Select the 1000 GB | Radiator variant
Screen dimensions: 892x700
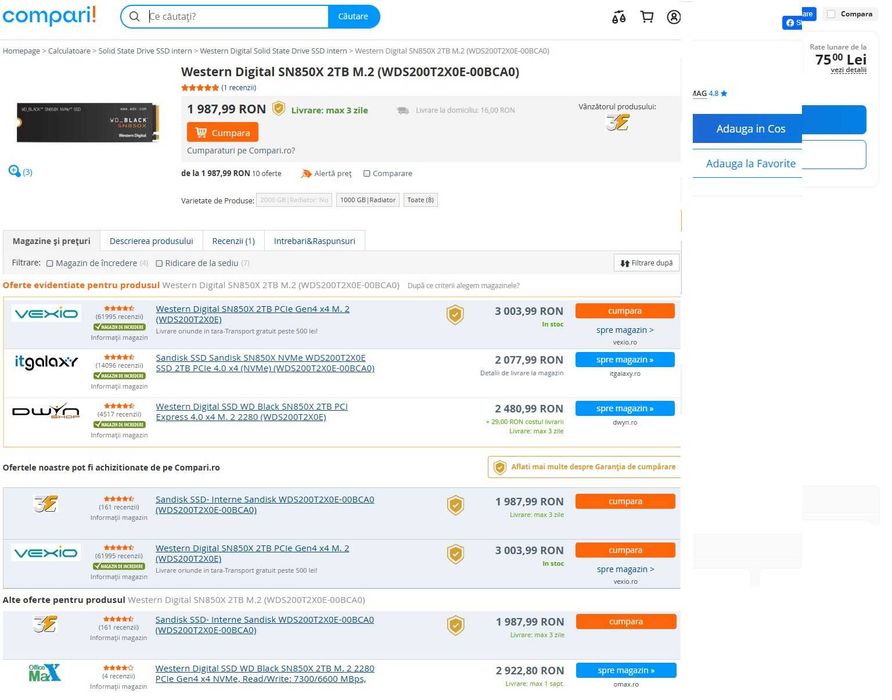(367, 200)
